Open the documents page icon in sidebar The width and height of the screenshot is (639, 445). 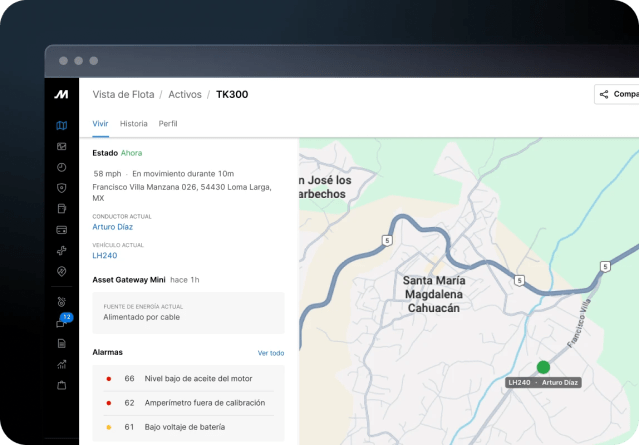coord(62,344)
